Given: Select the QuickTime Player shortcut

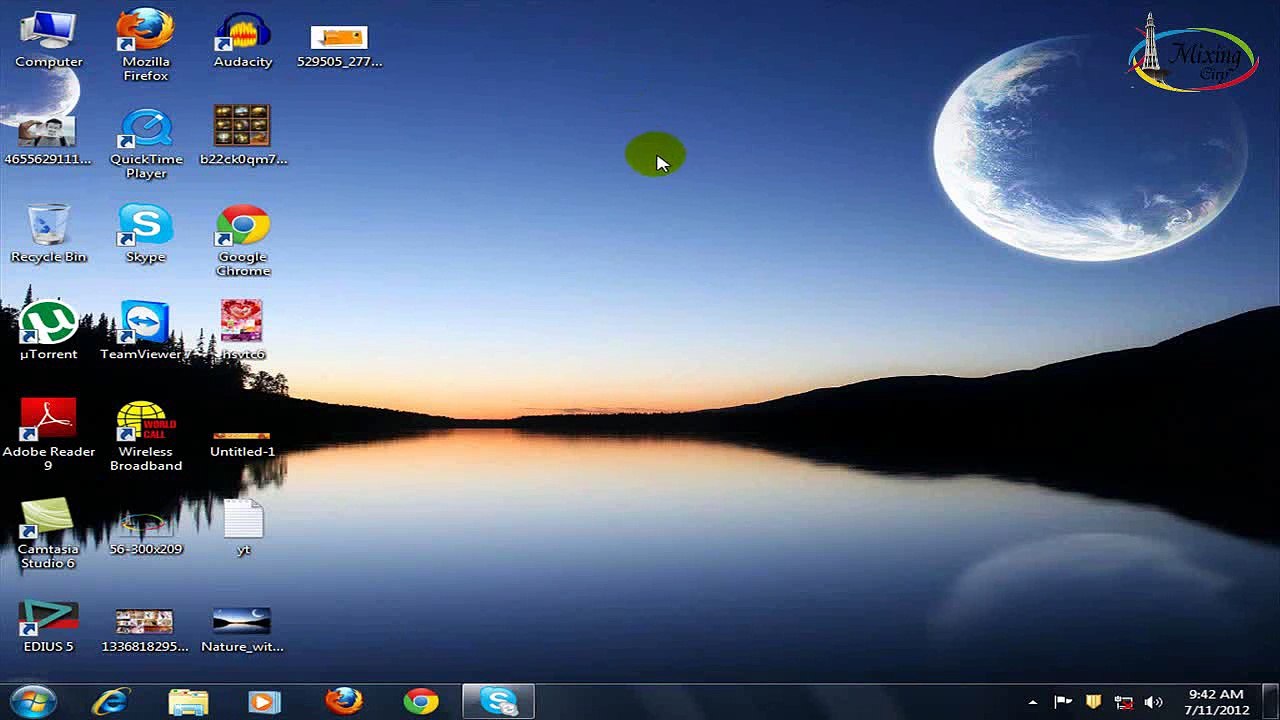Looking at the screenshot, I should [146, 143].
